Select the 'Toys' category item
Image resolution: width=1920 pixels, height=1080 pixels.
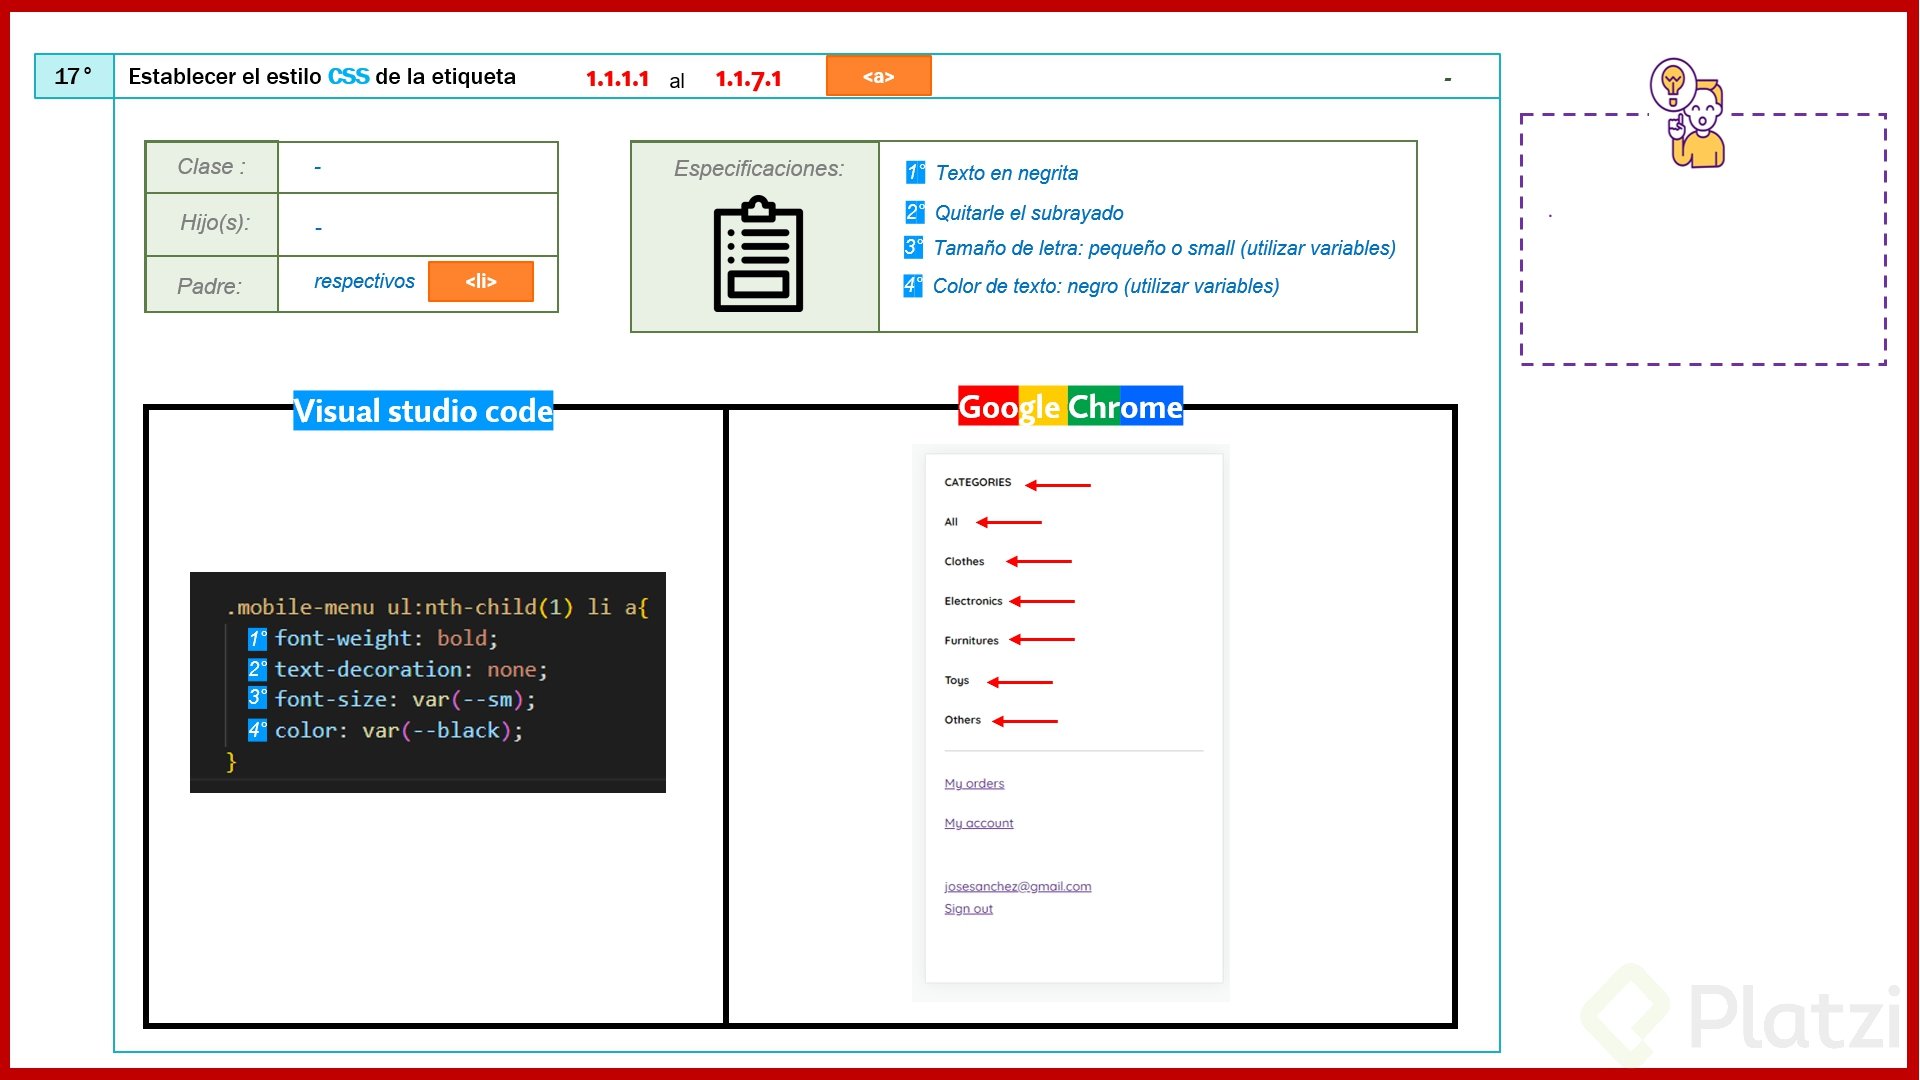[x=956, y=680]
